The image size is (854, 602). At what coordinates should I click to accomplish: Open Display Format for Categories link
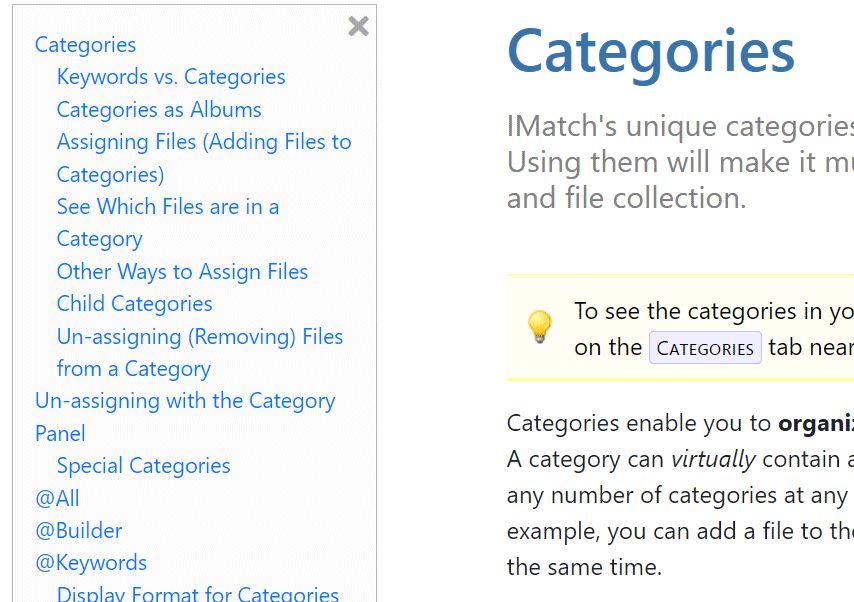[198, 593]
